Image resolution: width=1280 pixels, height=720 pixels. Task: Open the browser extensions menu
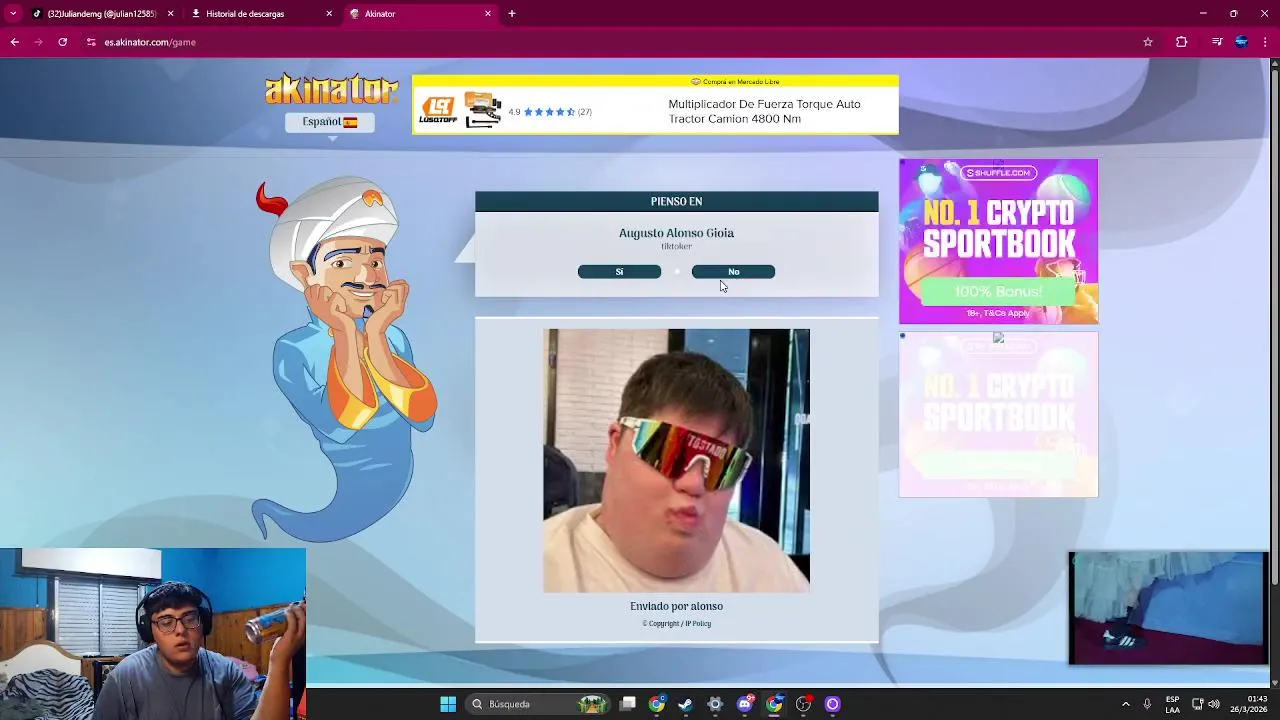click(1181, 42)
